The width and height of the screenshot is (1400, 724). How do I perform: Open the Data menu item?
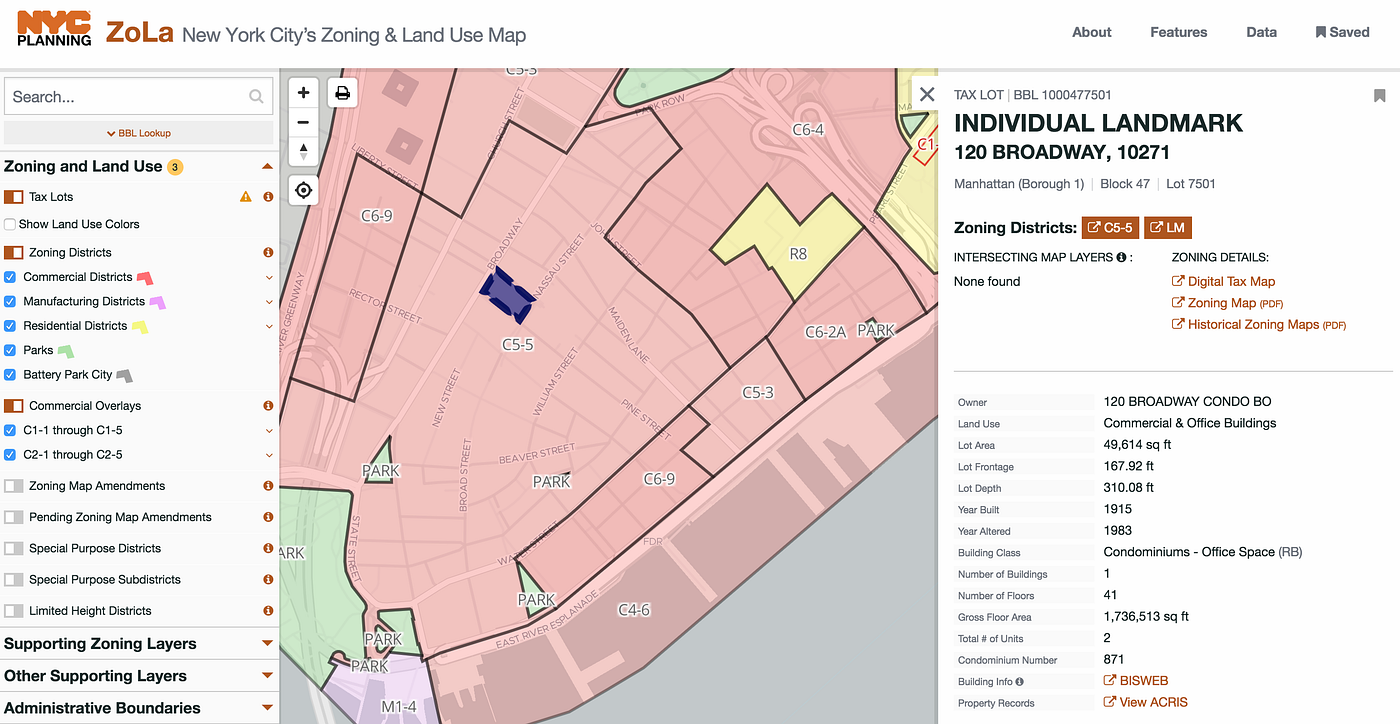[x=1261, y=32]
